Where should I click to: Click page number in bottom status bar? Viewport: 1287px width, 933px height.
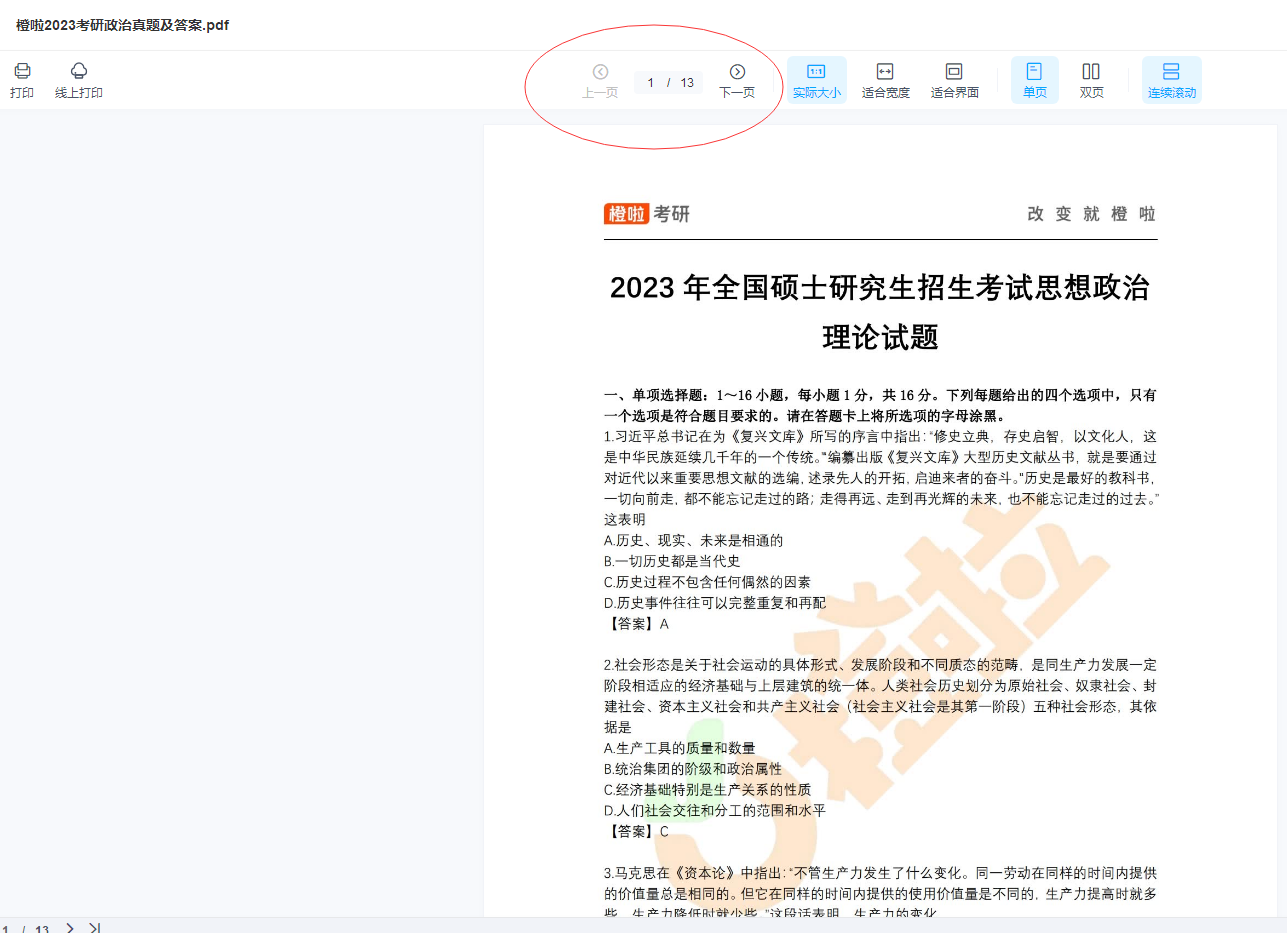point(6,929)
